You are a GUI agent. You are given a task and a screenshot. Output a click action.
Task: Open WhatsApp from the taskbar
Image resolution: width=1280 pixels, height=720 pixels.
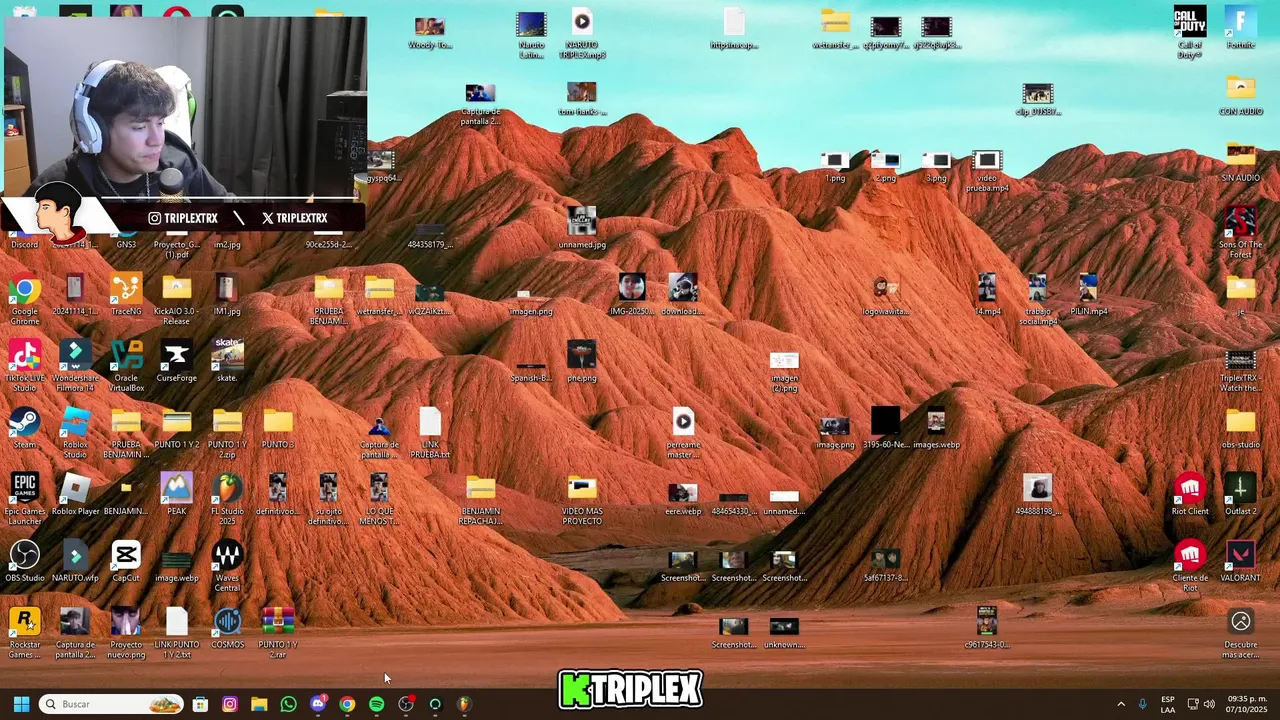[x=288, y=704]
